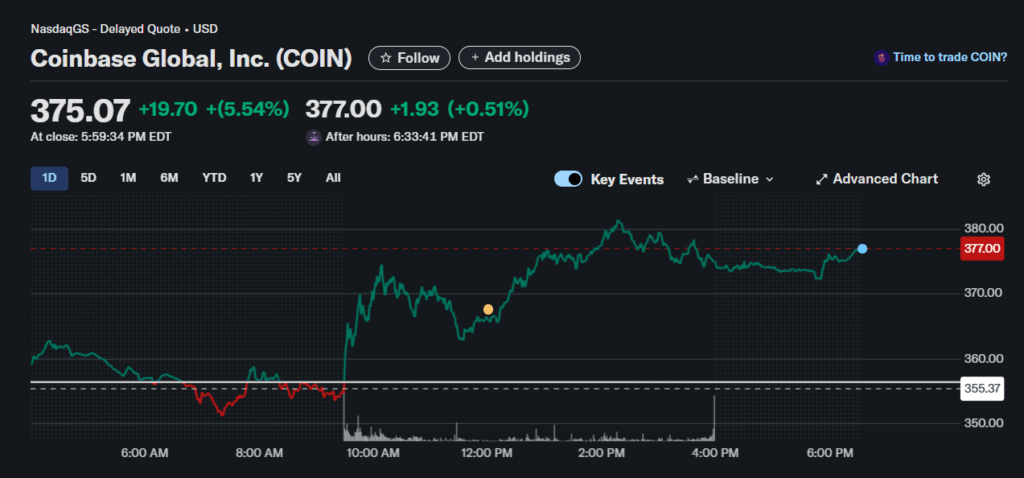The image size is (1024, 478).
Task: Click the 6:00 PM time axis label
Action: (x=831, y=453)
